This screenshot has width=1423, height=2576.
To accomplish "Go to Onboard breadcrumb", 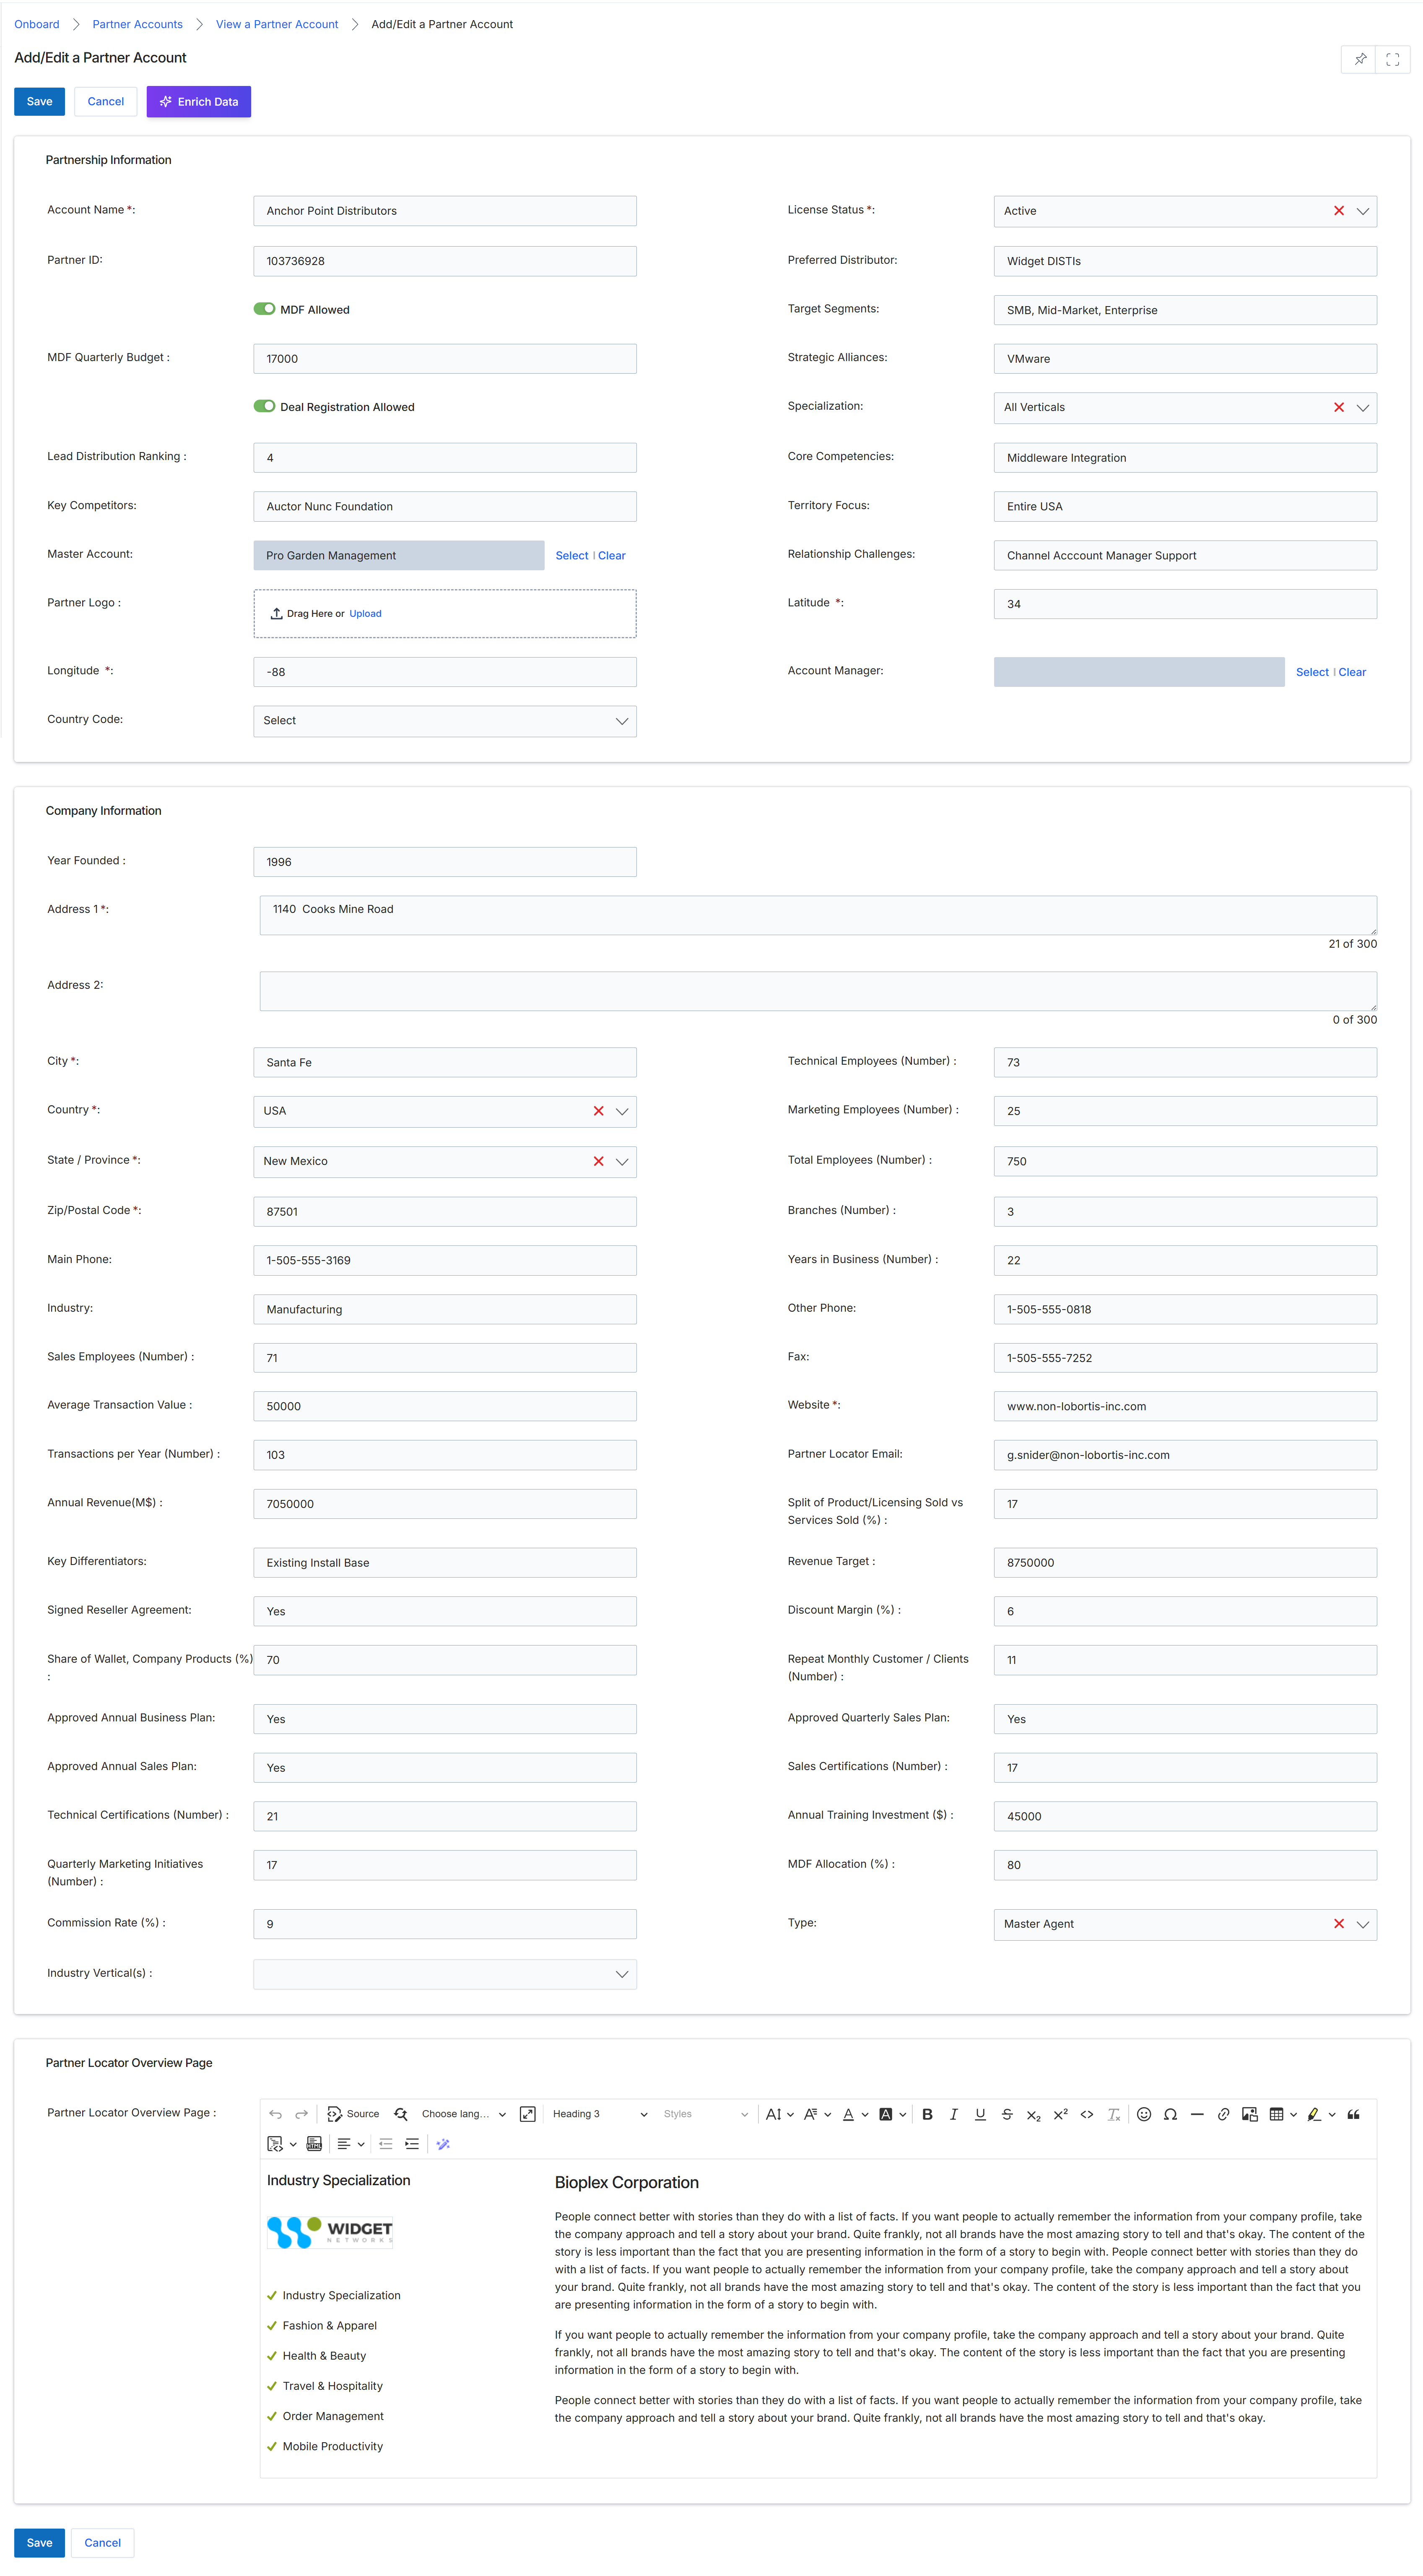I will pos(37,24).
